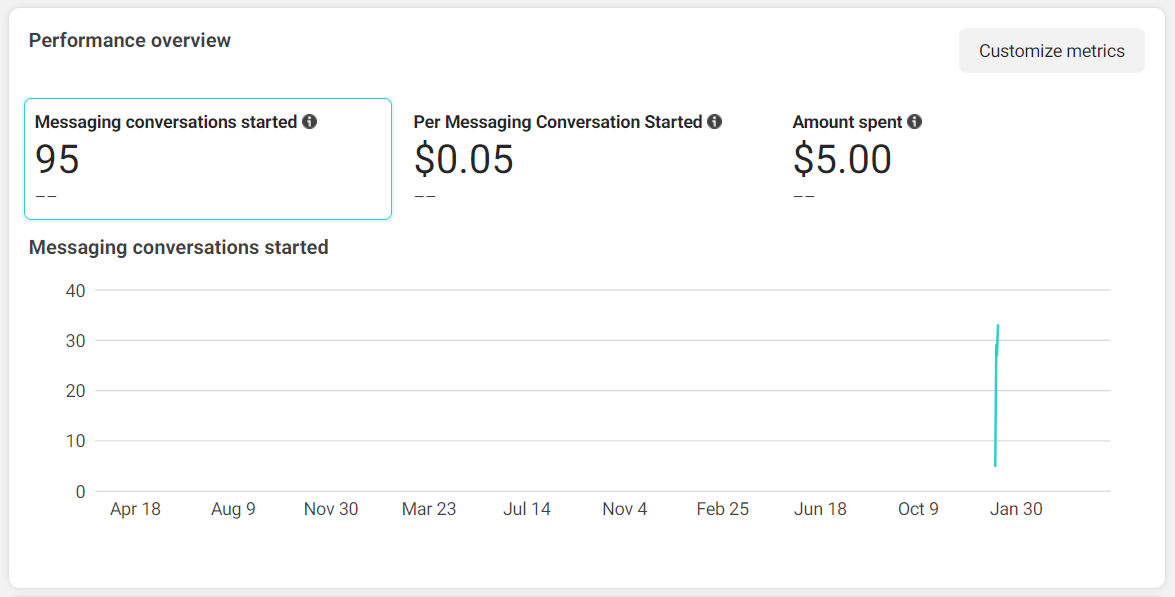Click the Mar 23 axis date label

pos(429,509)
